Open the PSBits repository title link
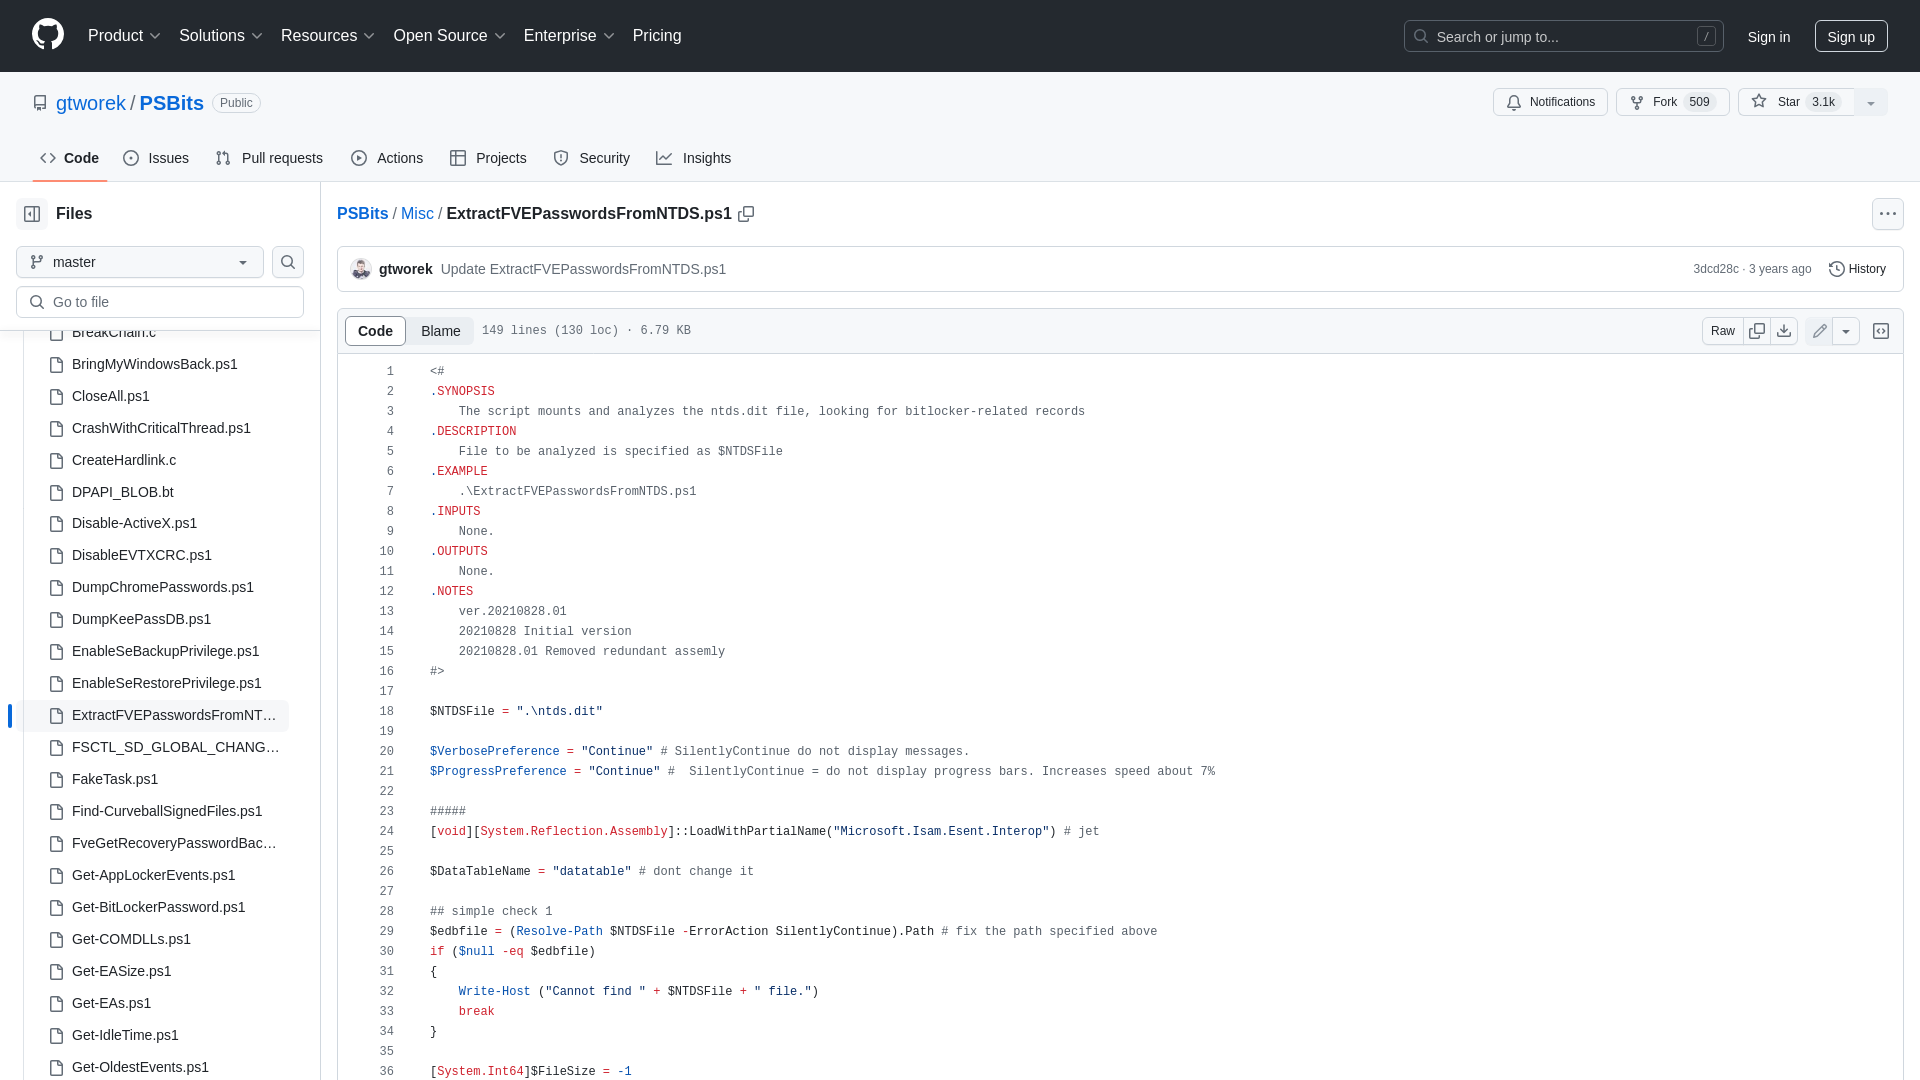Screen dimensions: 1920x1080 point(172,103)
